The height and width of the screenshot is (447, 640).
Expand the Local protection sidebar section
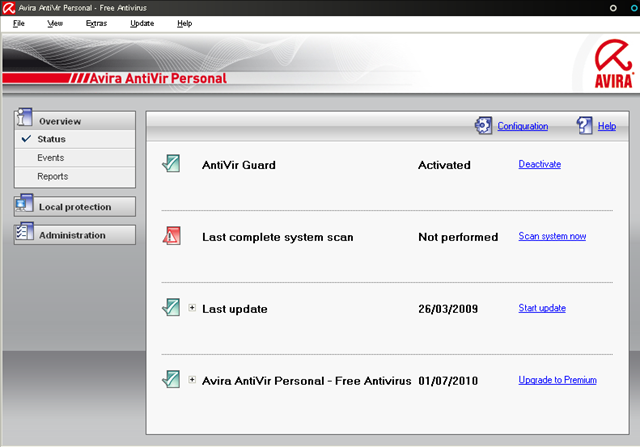point(75,207)
